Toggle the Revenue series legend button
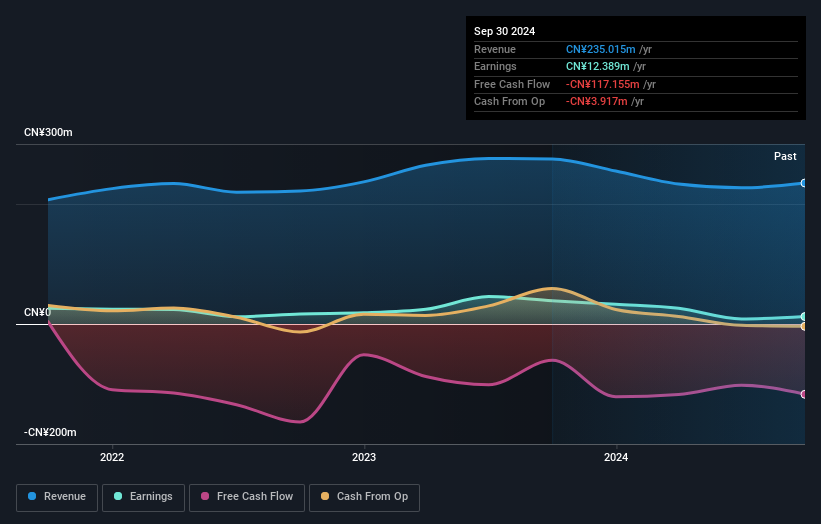The width and height of the screenshot is (821, 524). coord(57,497)
